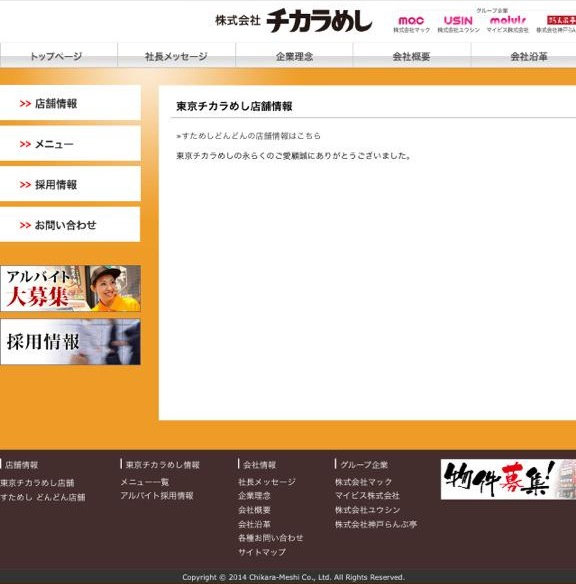This screenshot has width=576, height=584.
Task: Click the 物件募集 banner in footer
Action: point(508,479)
